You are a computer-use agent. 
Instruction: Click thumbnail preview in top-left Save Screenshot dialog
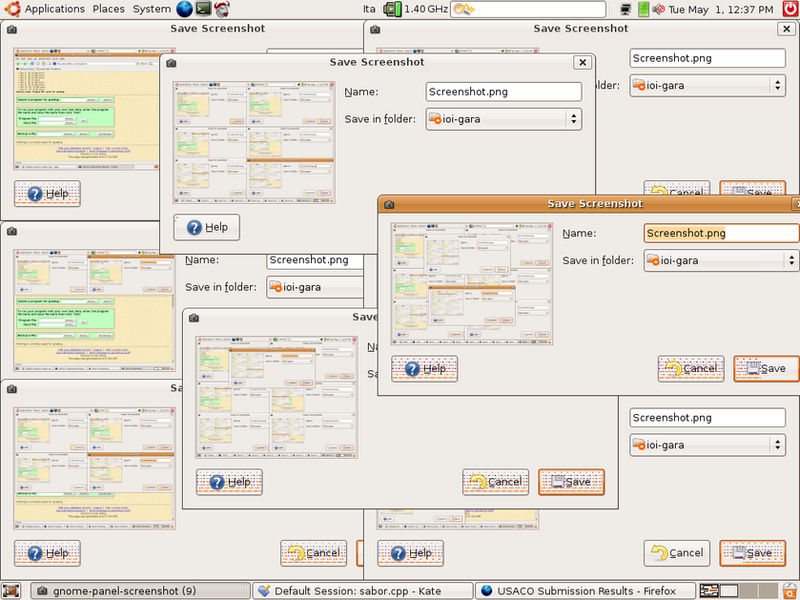86,109
